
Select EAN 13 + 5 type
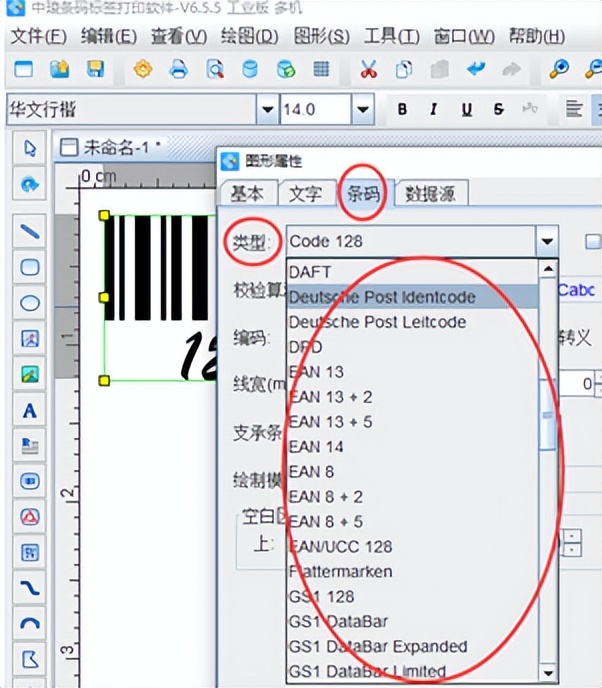click(x=412, y=422)
